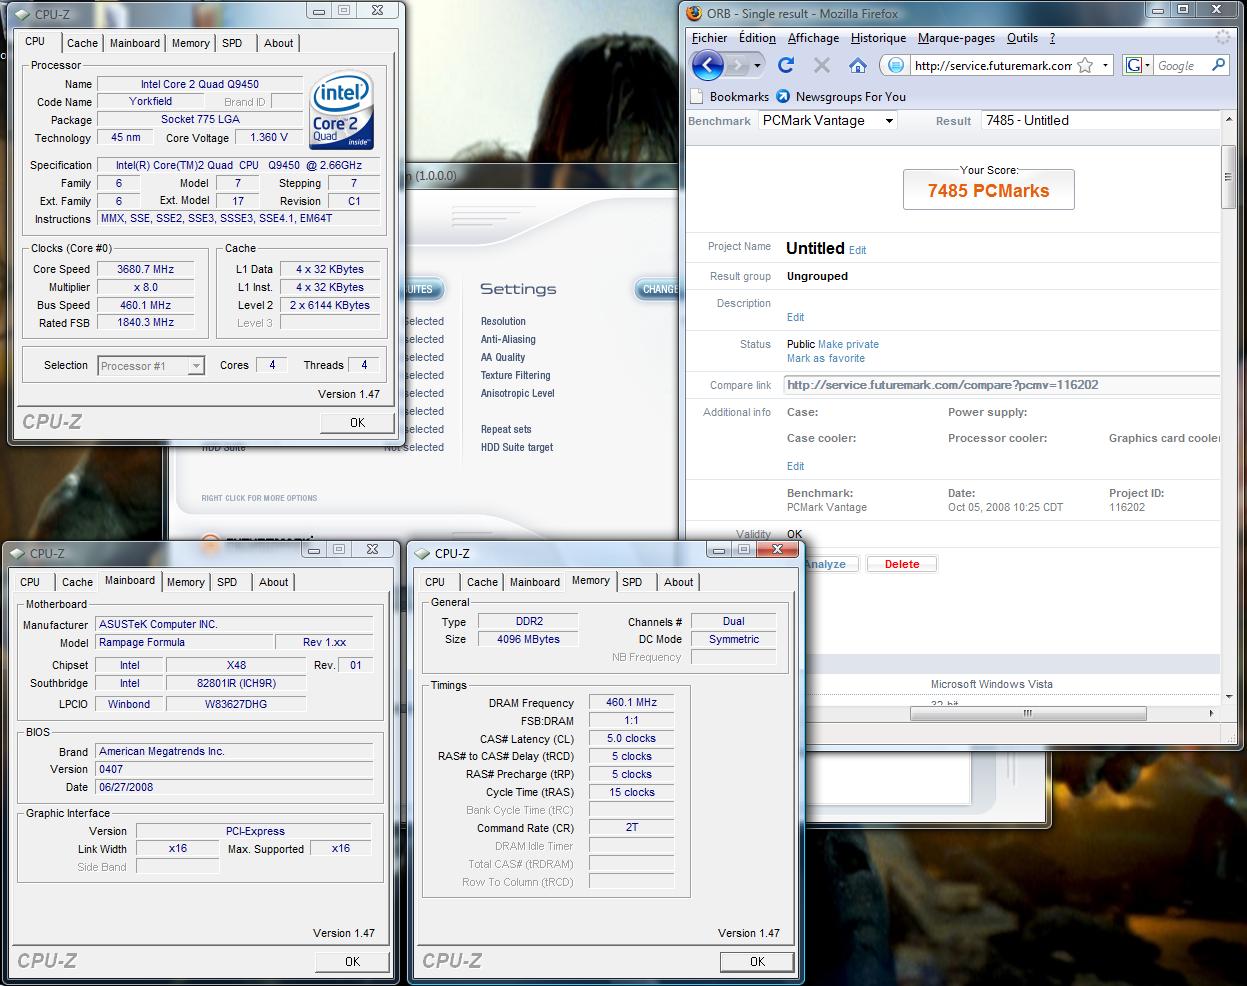This screenshot has width=1247, height=986.
Task: Click CPU-Z icon in top CPU window title
Action: pyautogui.click(x=22, y=14)
